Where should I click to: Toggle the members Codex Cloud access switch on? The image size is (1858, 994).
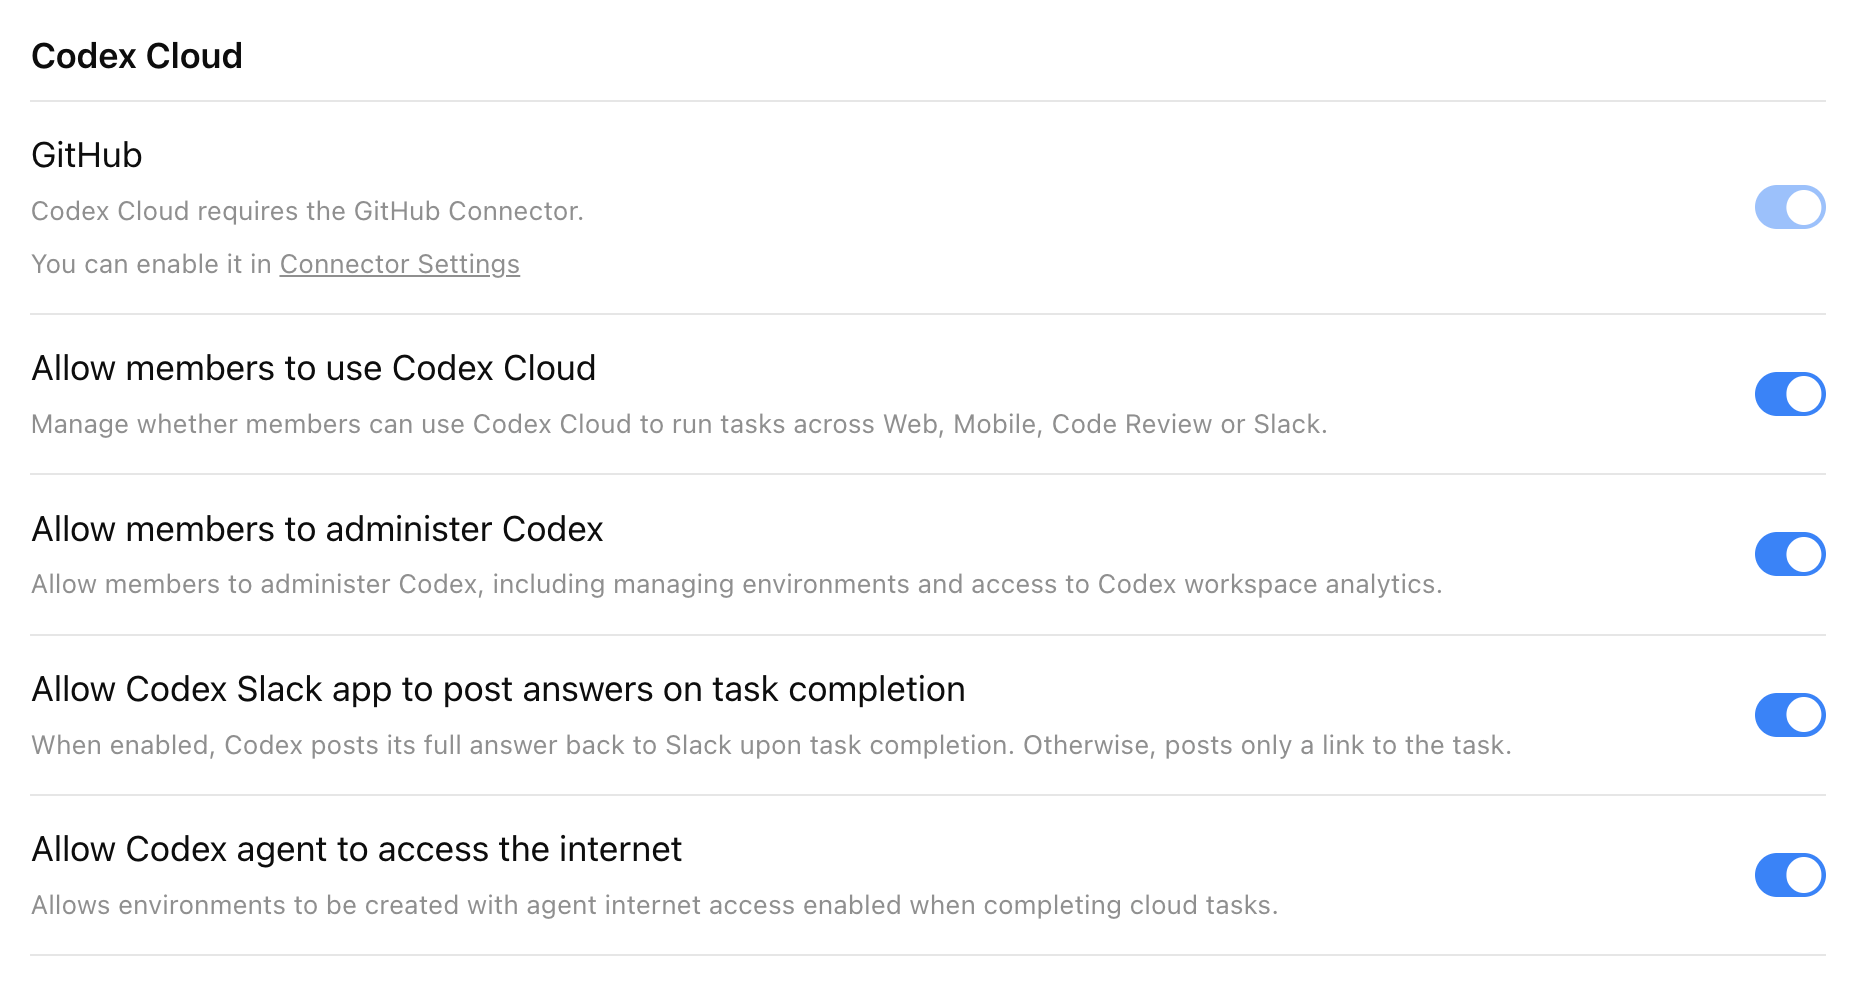1790,394
